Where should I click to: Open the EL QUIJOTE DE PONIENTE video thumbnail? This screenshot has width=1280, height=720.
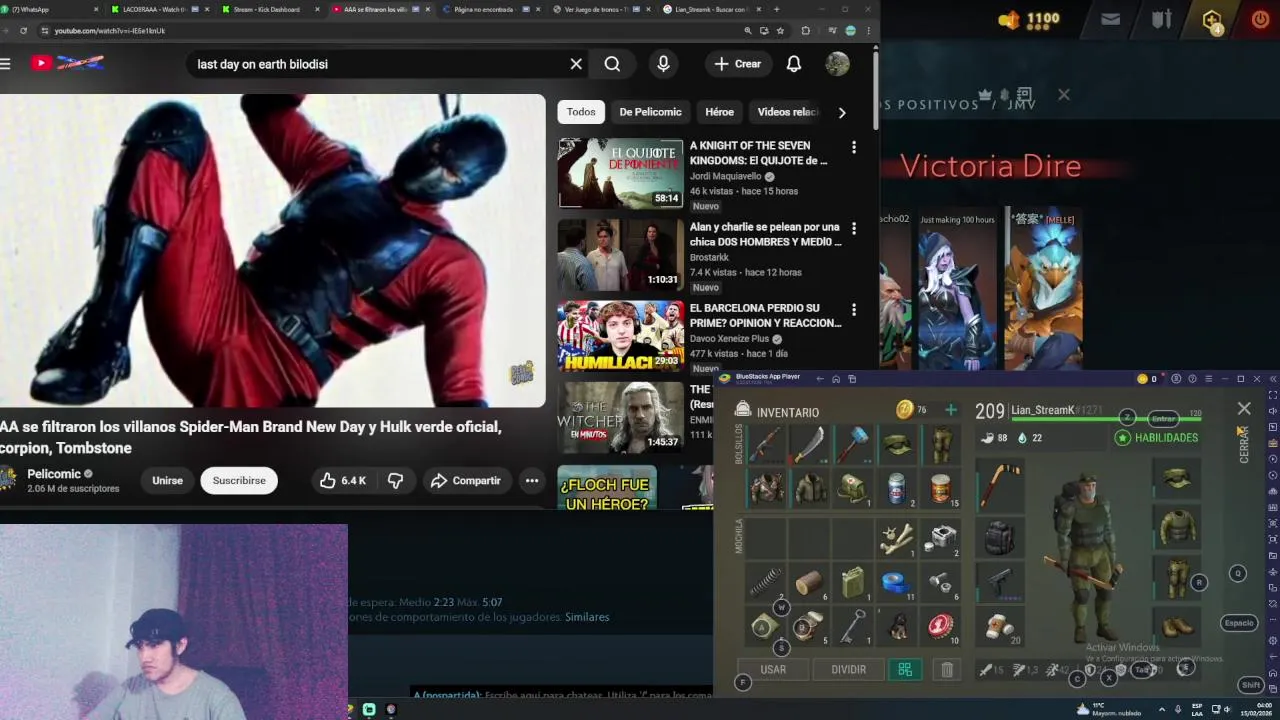coord(620,173)
